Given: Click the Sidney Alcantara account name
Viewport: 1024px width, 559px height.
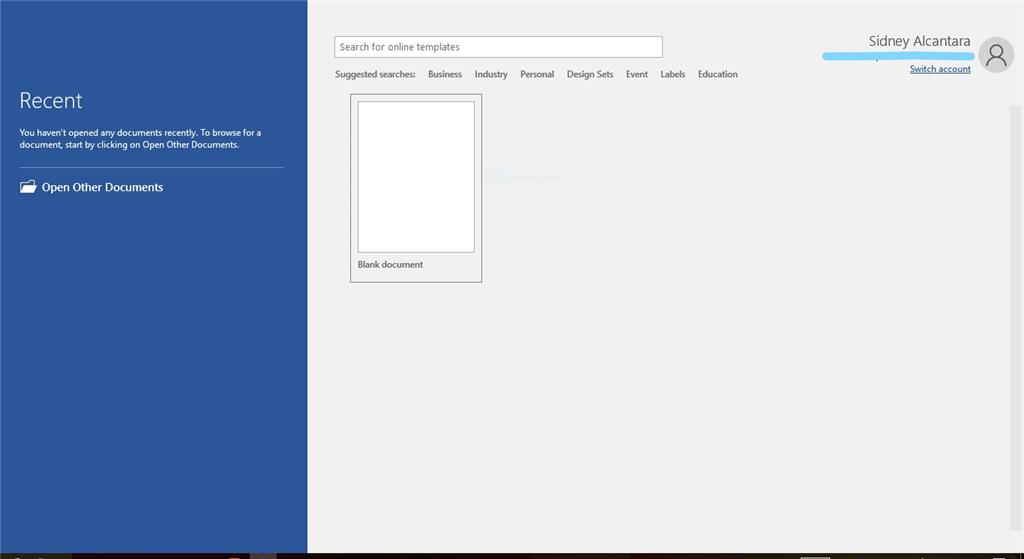Looking at the screenshot, I should [919, 41].
